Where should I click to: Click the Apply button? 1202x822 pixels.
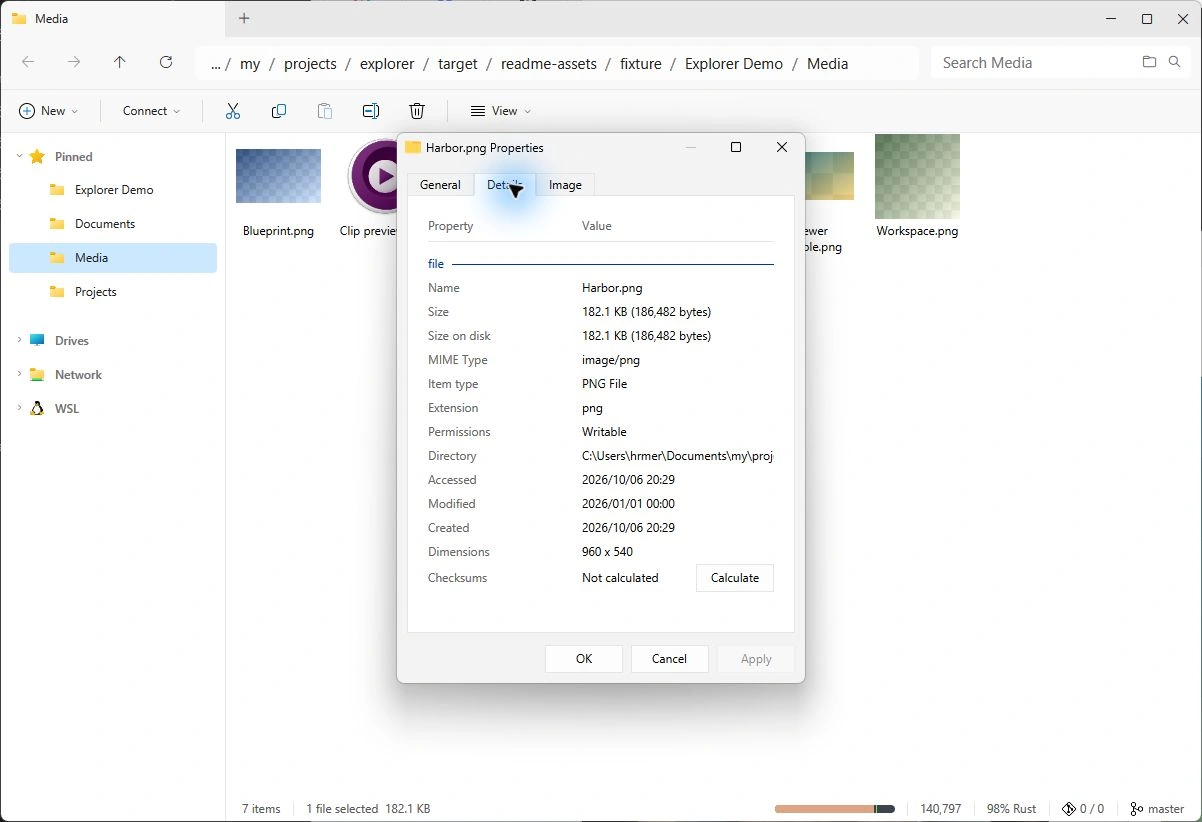[x=756, y=659]
